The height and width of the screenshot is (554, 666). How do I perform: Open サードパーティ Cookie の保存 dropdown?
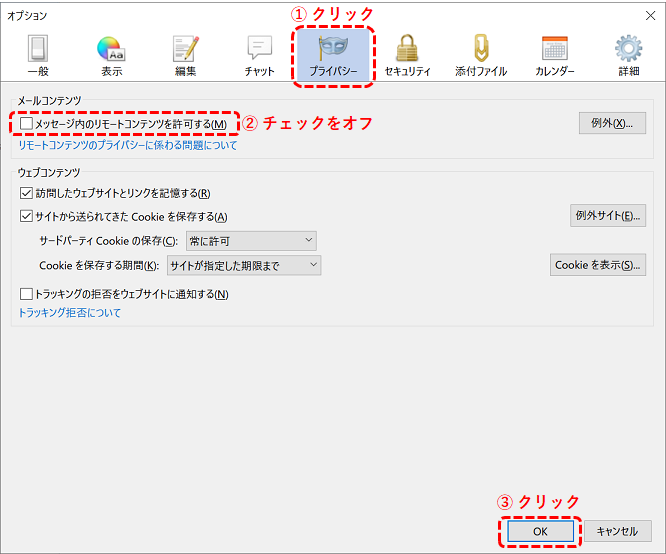[251, 241]
